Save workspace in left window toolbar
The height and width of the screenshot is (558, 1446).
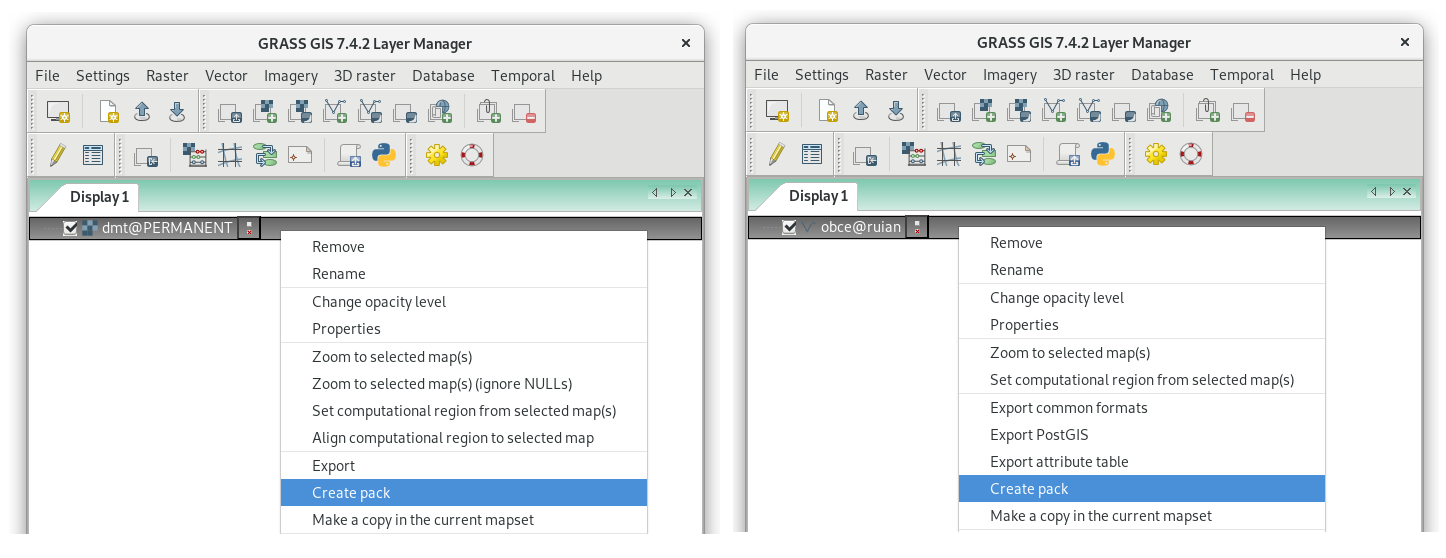click(x=176, y=111)
